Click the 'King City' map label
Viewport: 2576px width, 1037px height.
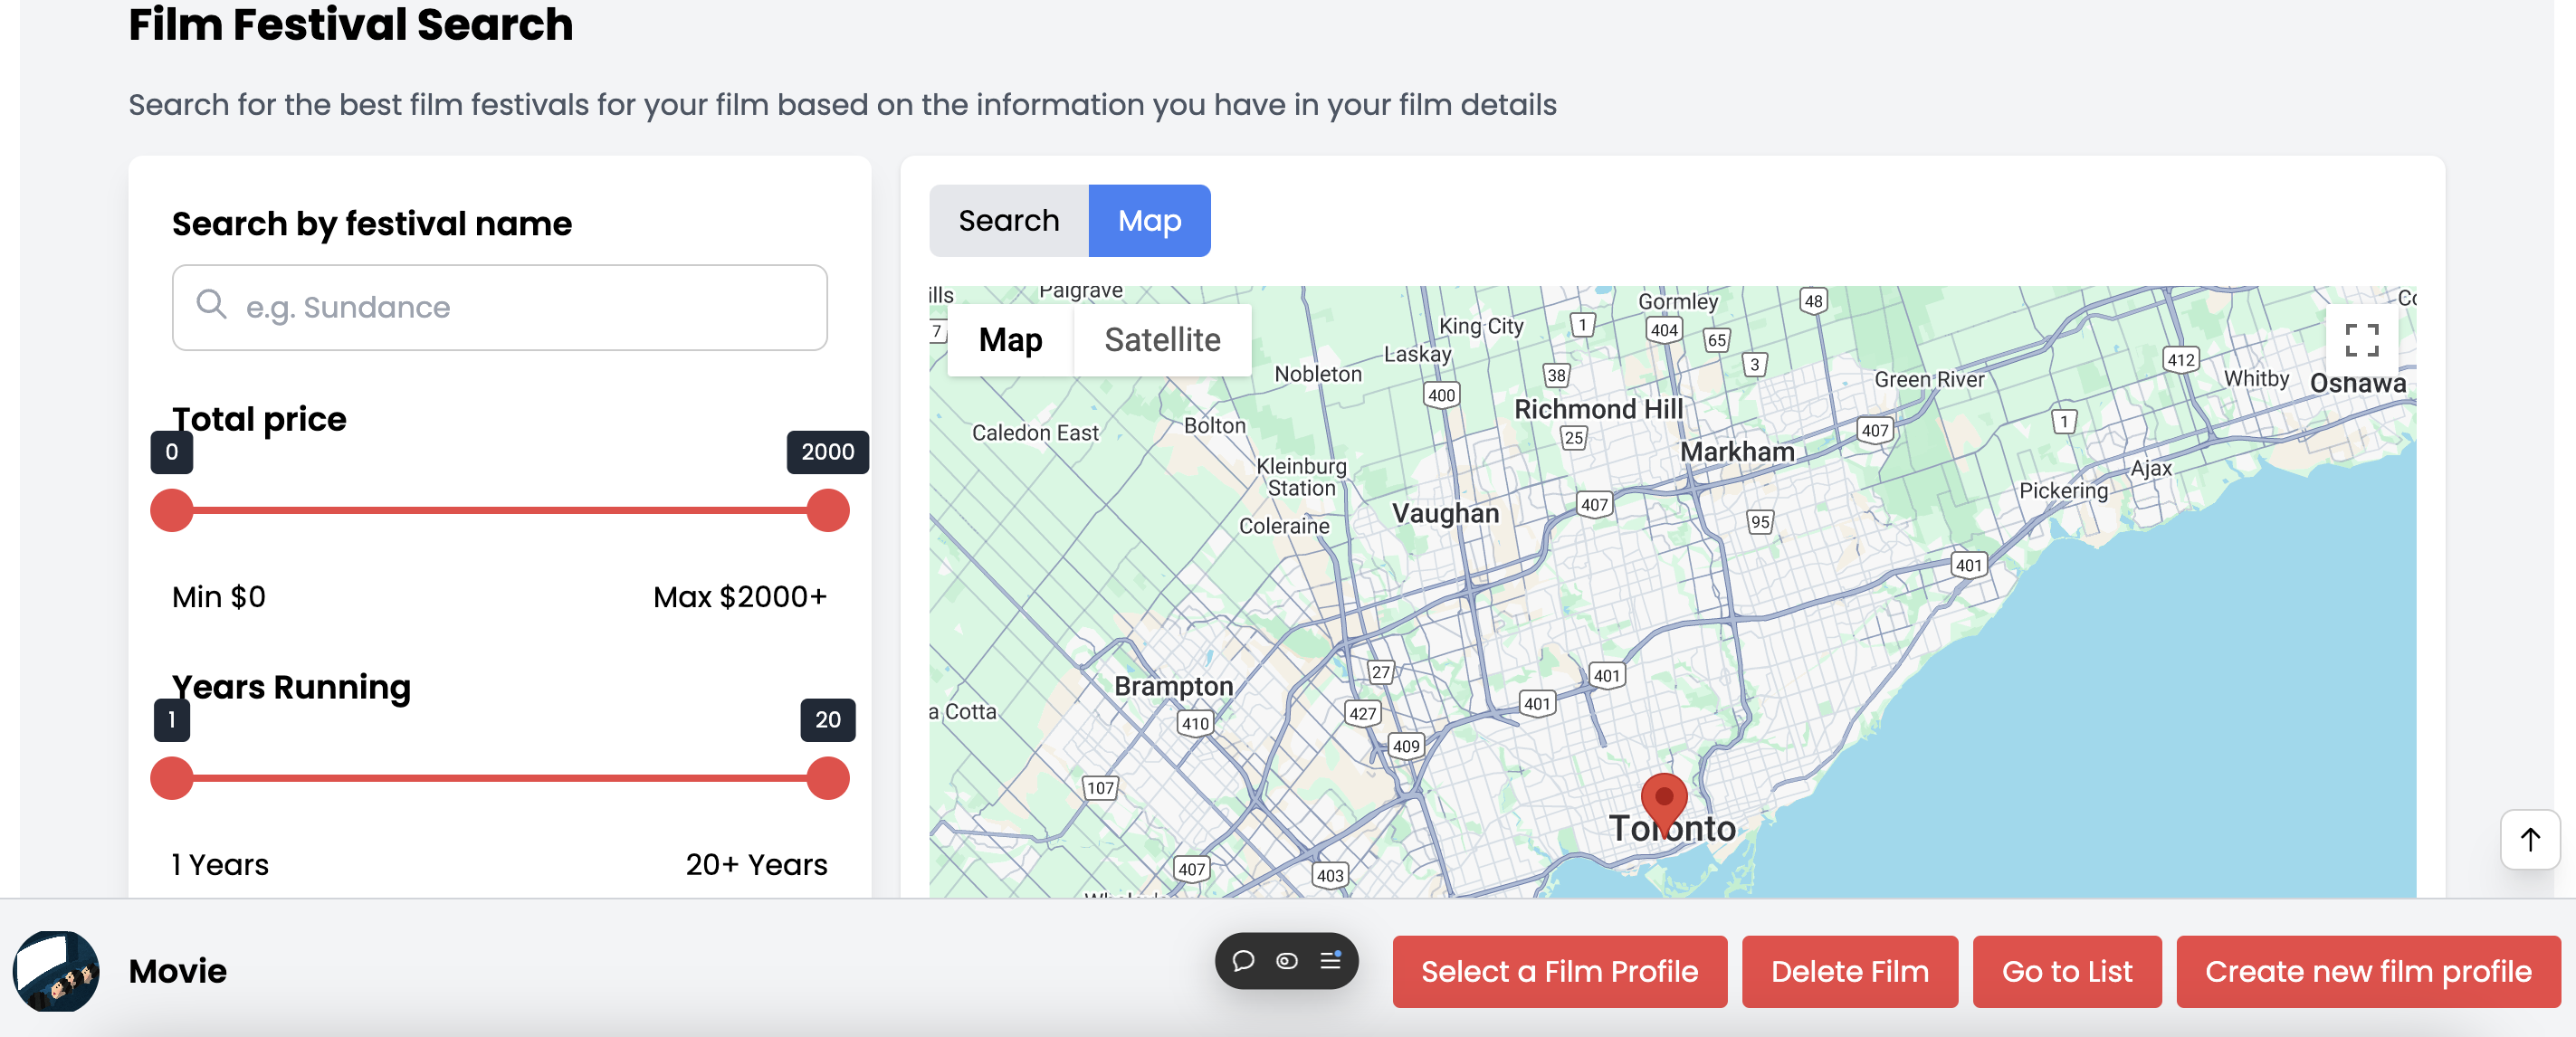[x=1481, y=326]
